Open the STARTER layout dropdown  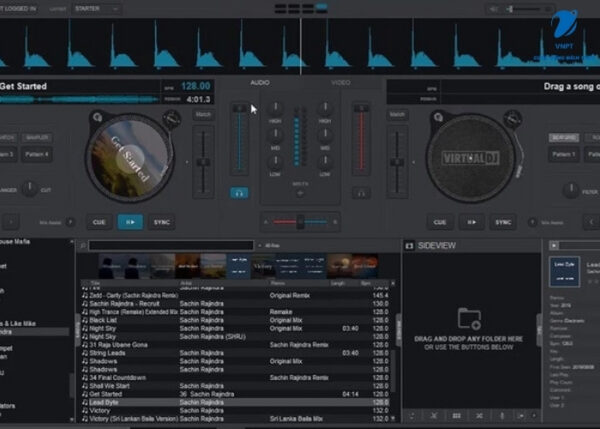[96, 8]
